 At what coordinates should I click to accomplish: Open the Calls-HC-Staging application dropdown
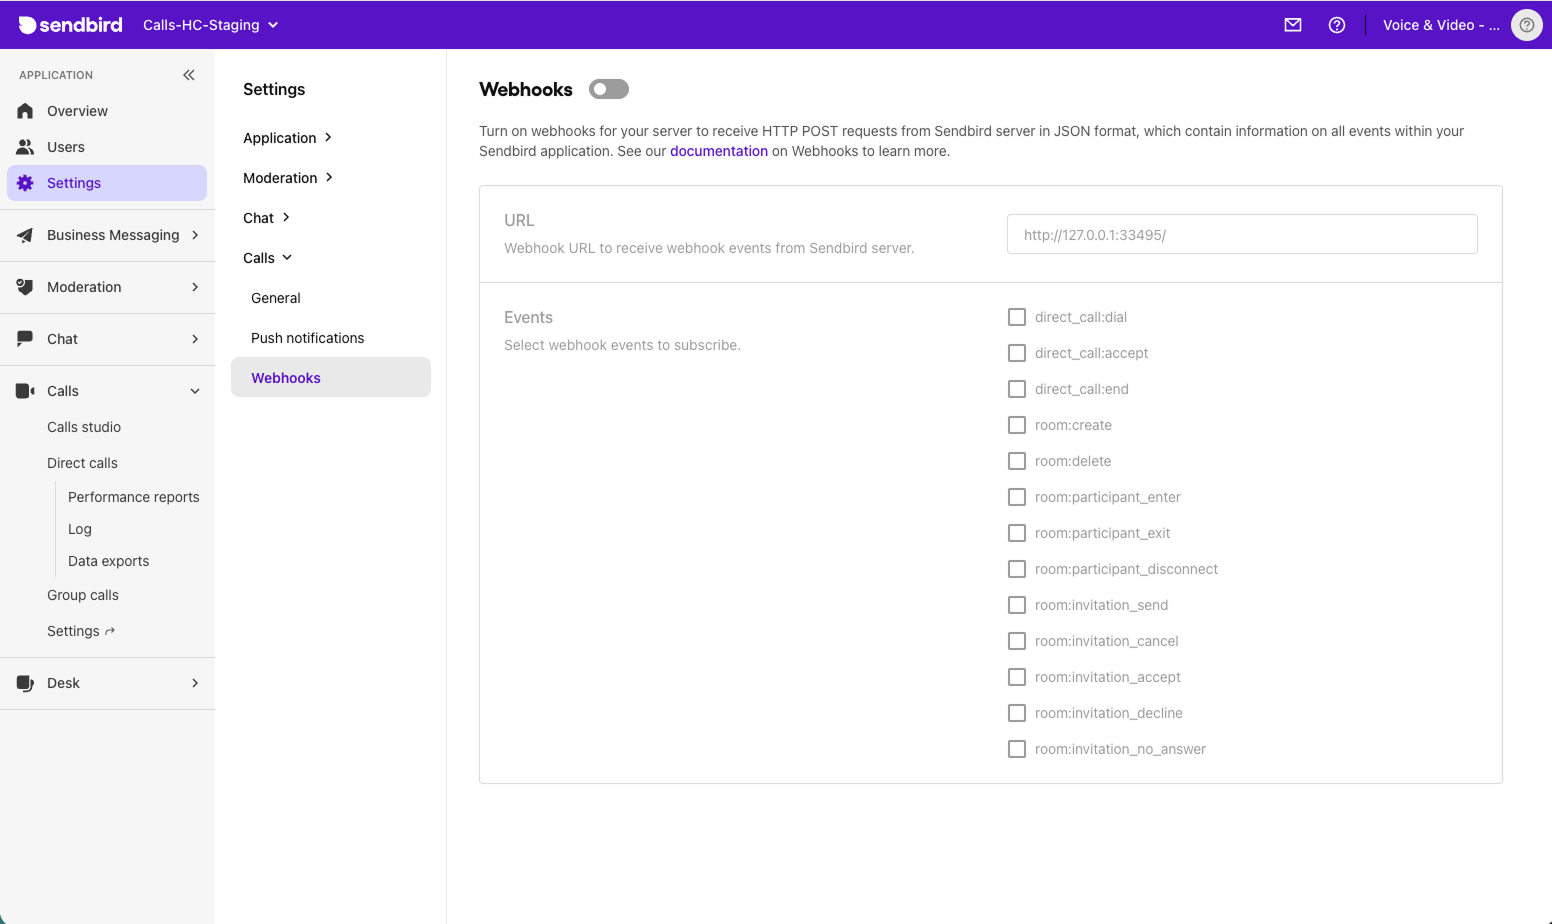click(211, 25)
